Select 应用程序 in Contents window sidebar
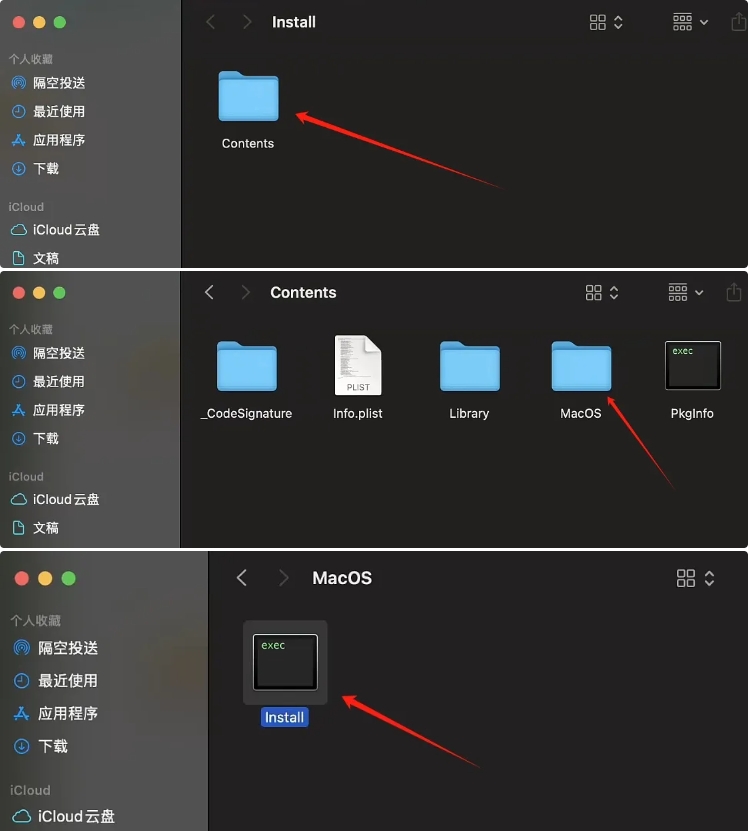Image resolution: width=748 pixels, height=831 pixels. pyautogui.click(x=48, y=410)
